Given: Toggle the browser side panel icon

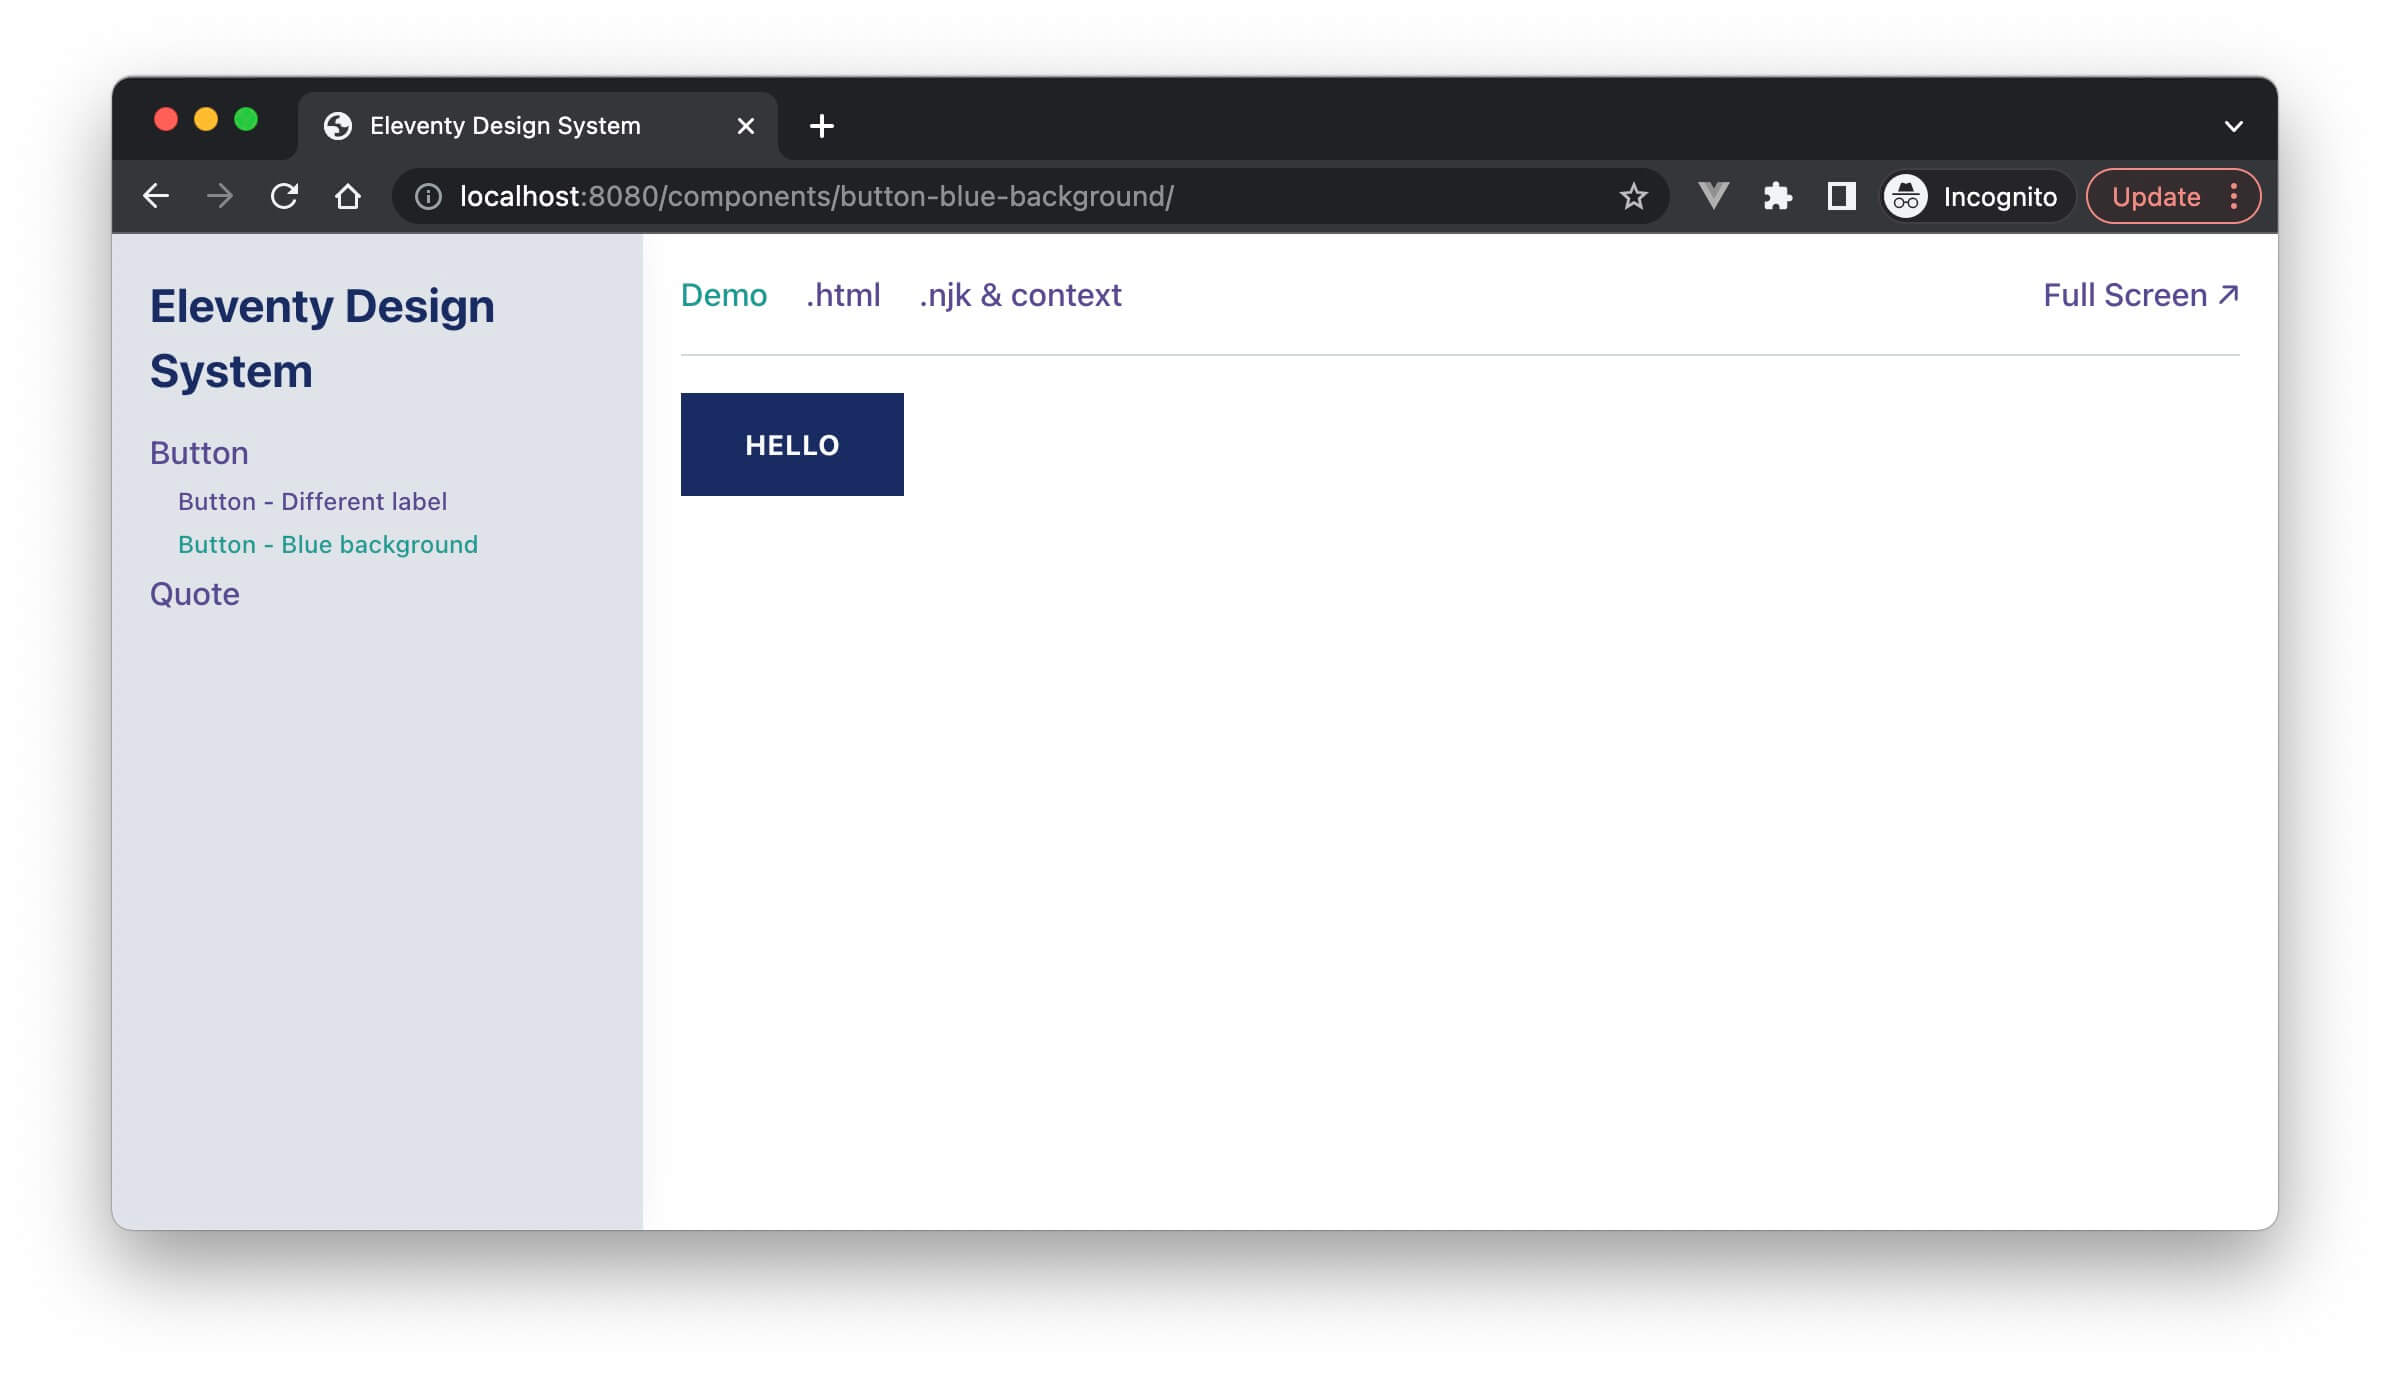Looking at the screenshot, I should (x=1841, y=196).
